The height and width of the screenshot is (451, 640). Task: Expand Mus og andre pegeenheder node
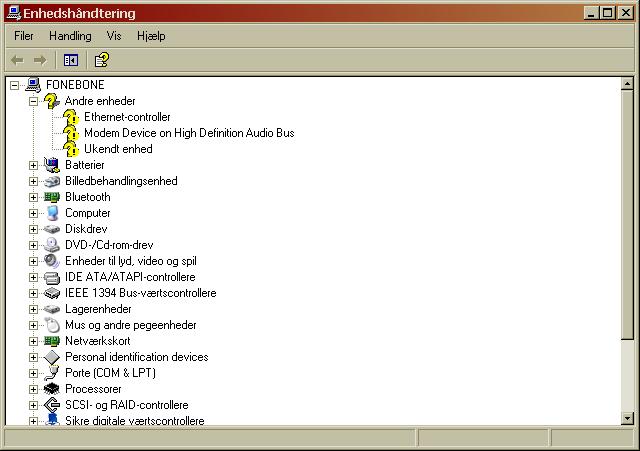[33, 325]
